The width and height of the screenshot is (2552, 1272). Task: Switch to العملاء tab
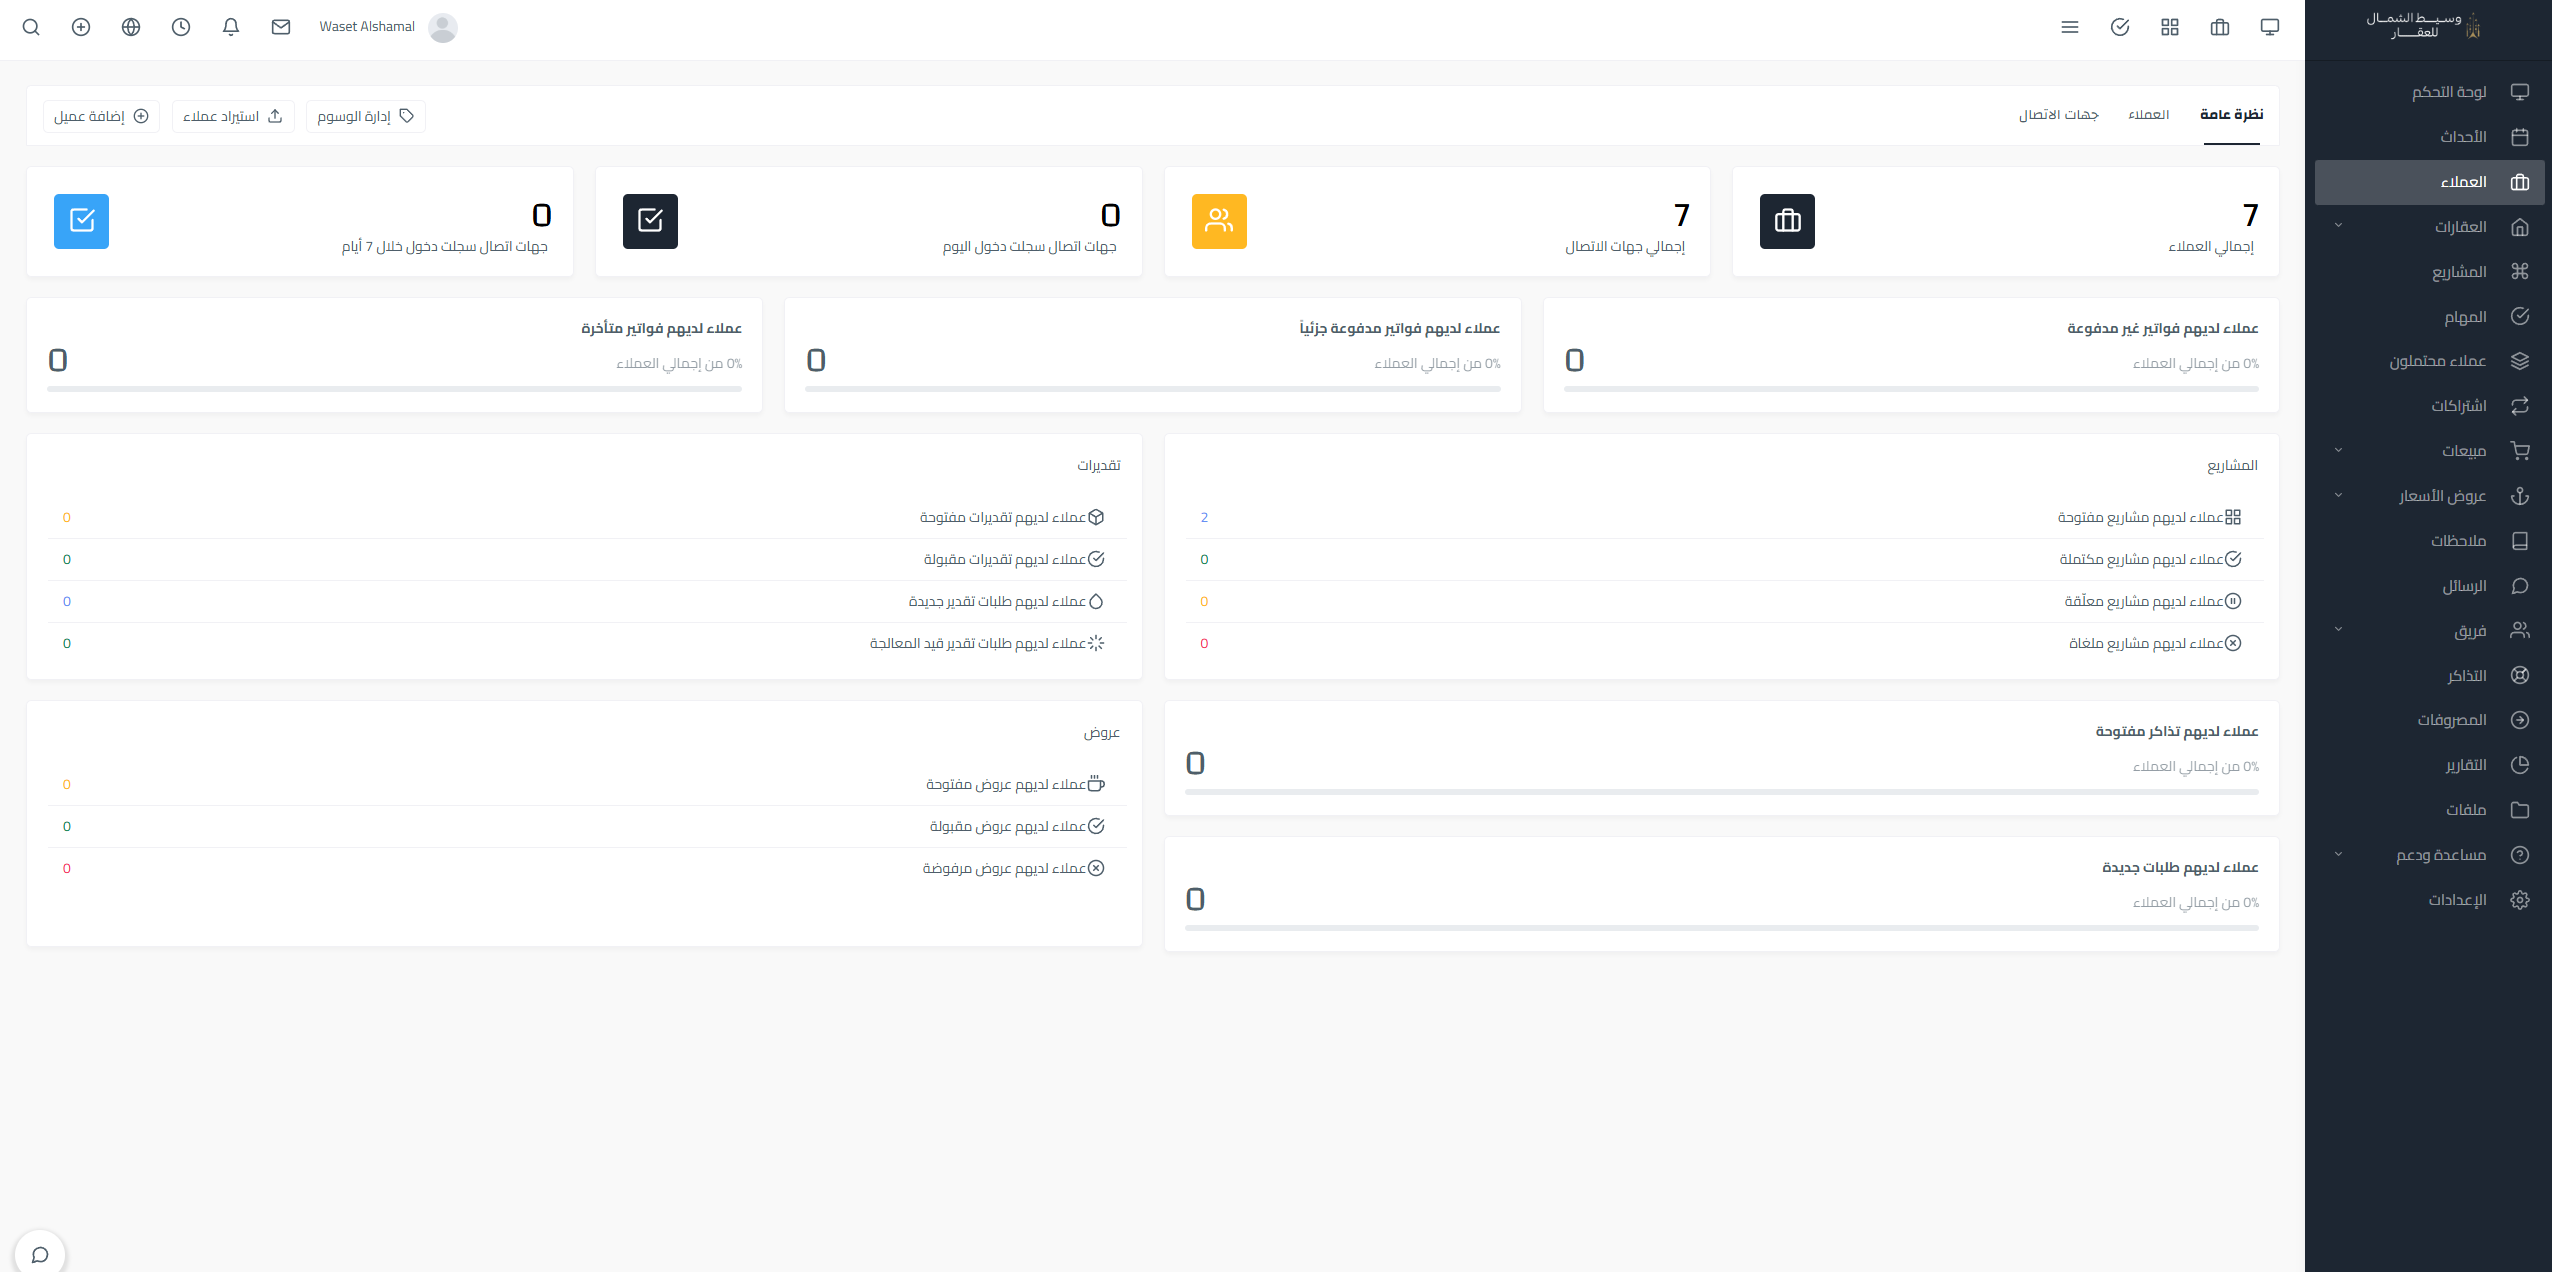pyautogui.click(x=2148, y=115)
